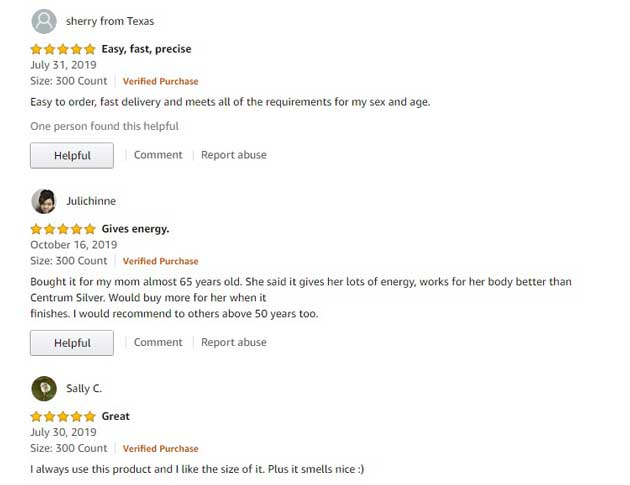Screen dimensions: 630x485
Task: Open the Julichinne reviewer name
Action: tap(91, 201)
